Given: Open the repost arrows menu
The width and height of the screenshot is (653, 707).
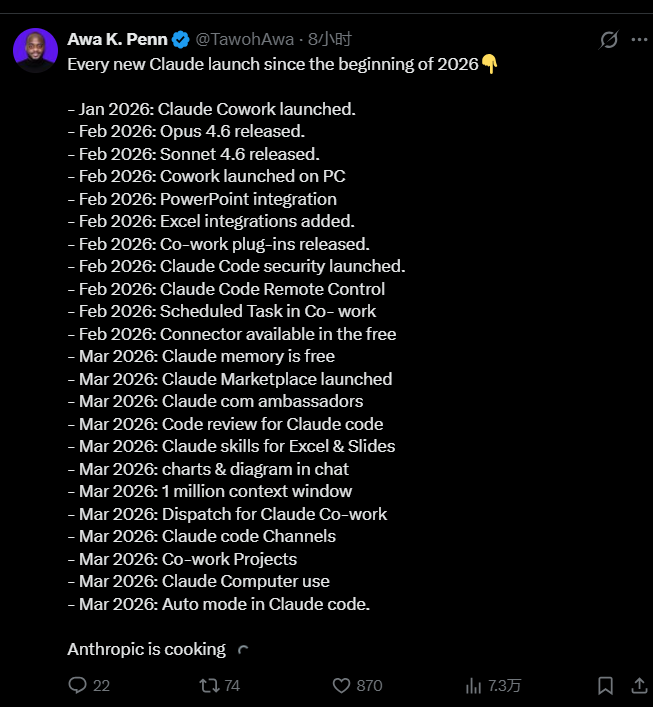Looking at the screenshot, I should [209, 685].
